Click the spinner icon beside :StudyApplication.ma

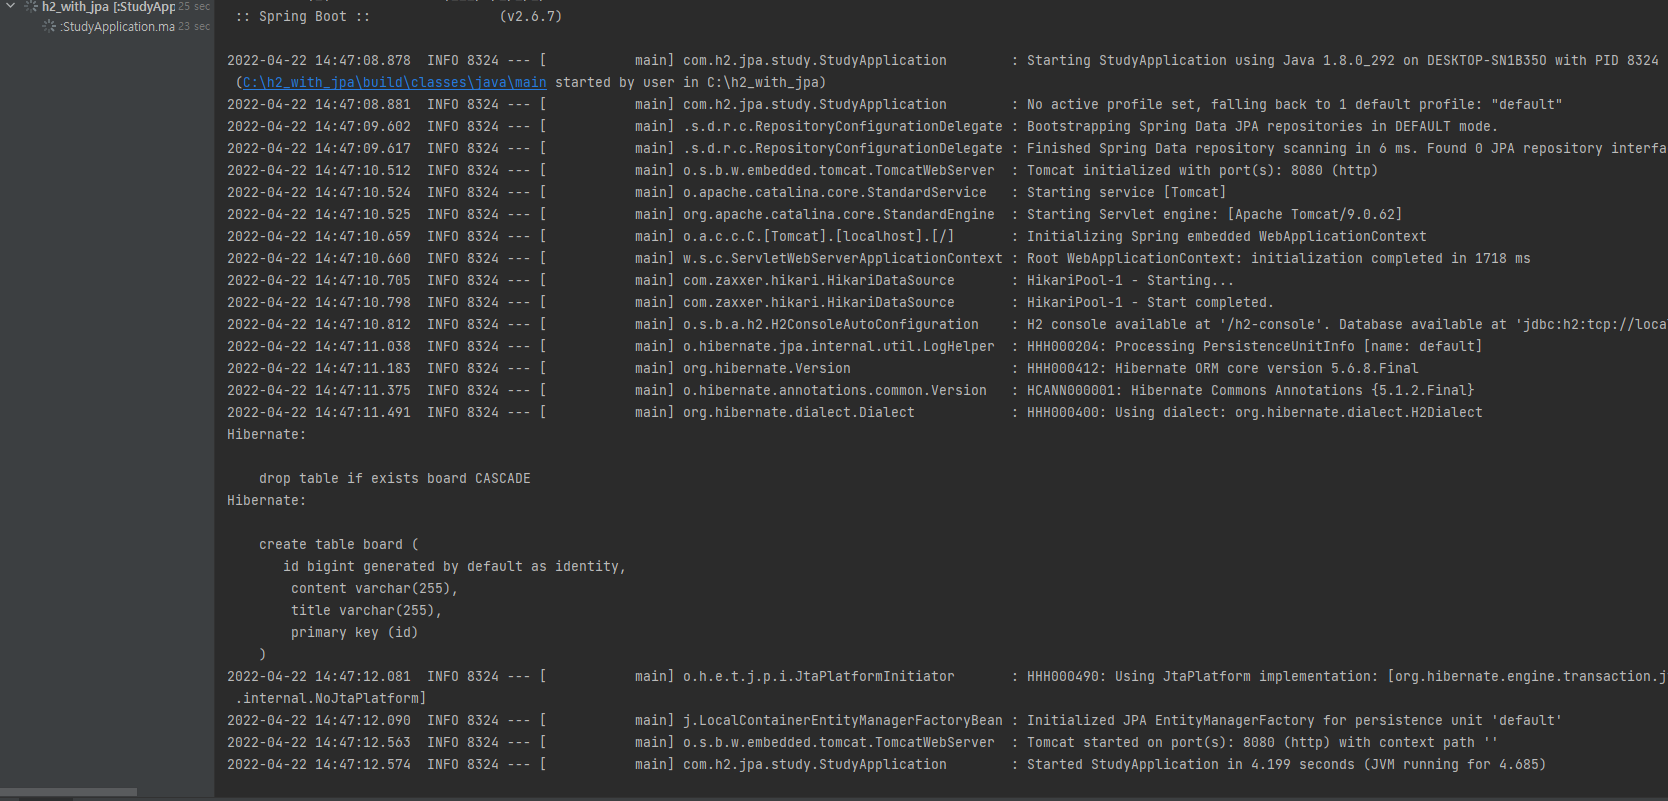[49, 26]
